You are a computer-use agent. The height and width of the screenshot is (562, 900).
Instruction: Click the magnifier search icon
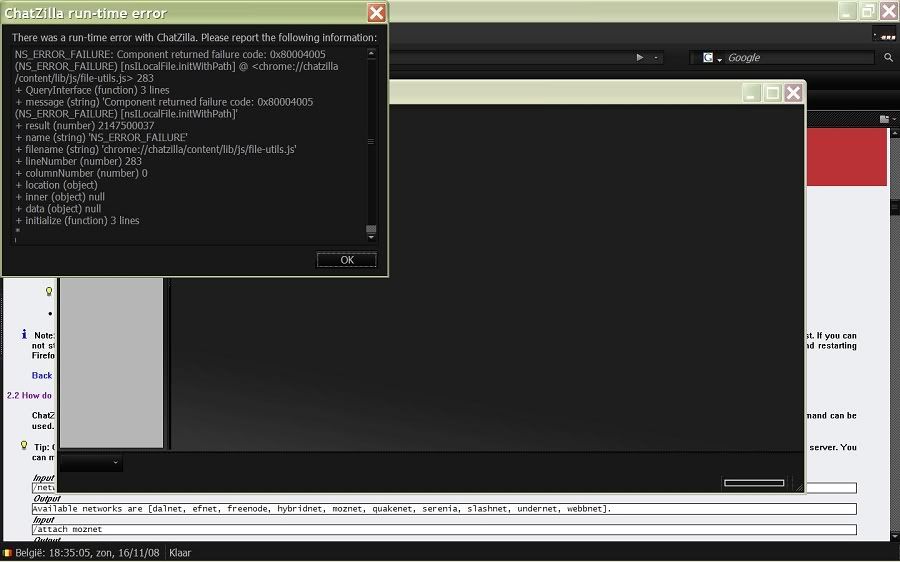(888, 57)
